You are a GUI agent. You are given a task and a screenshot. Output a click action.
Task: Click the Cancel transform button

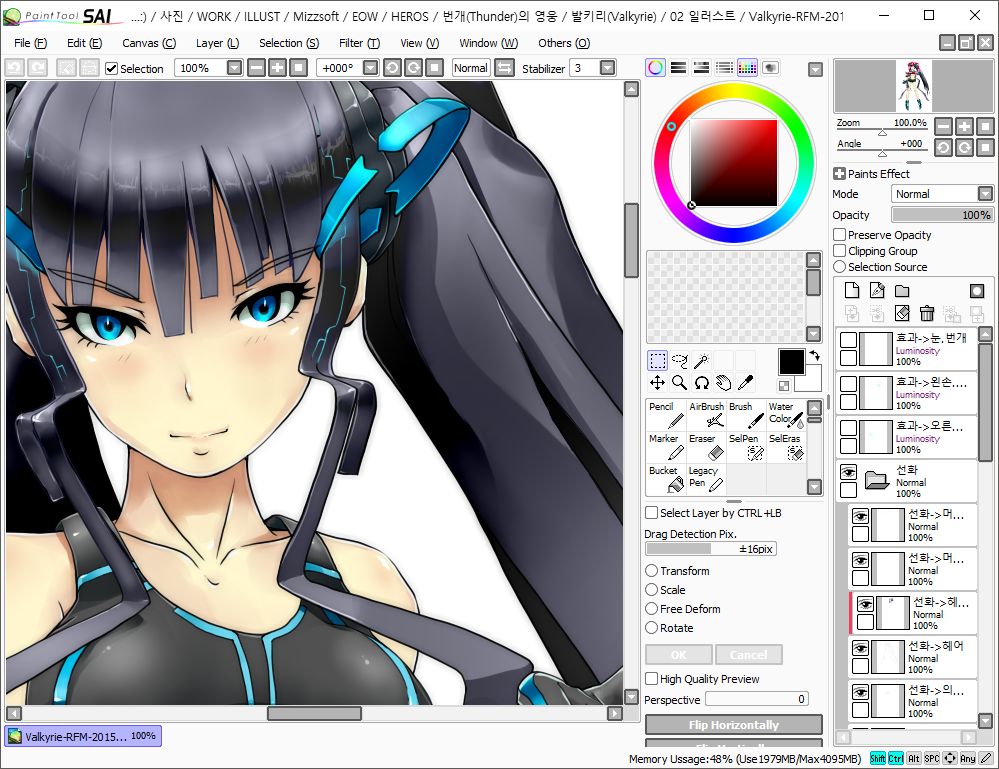(x=749, y=654)
